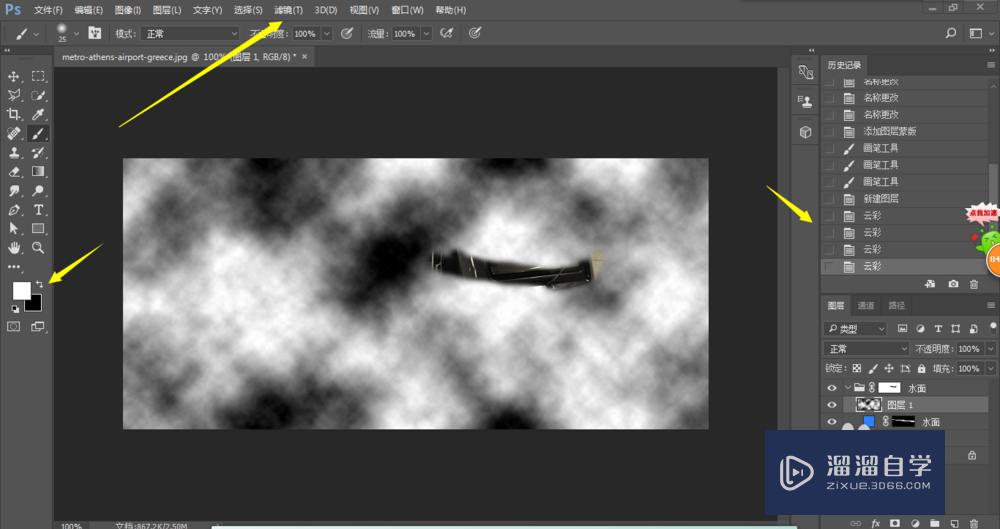Delete current history state trash icon
1000x529 pixels.
(x=974, y=284)
